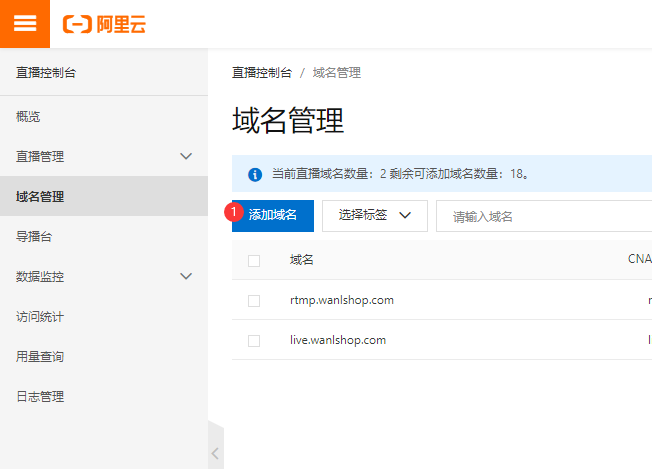The image size is (652, 469).
Task: Open the orange hamburger menu
Action: (25, 24)
